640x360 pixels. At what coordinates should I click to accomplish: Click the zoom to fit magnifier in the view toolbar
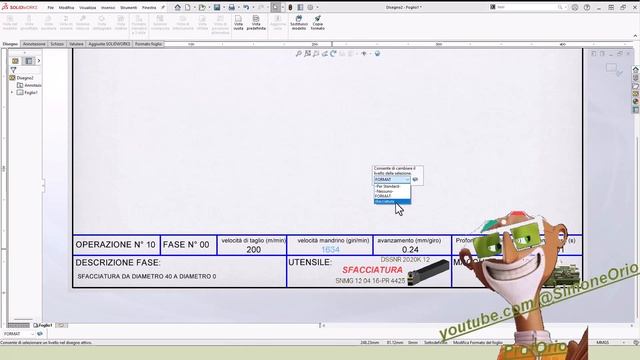[299, 53]
